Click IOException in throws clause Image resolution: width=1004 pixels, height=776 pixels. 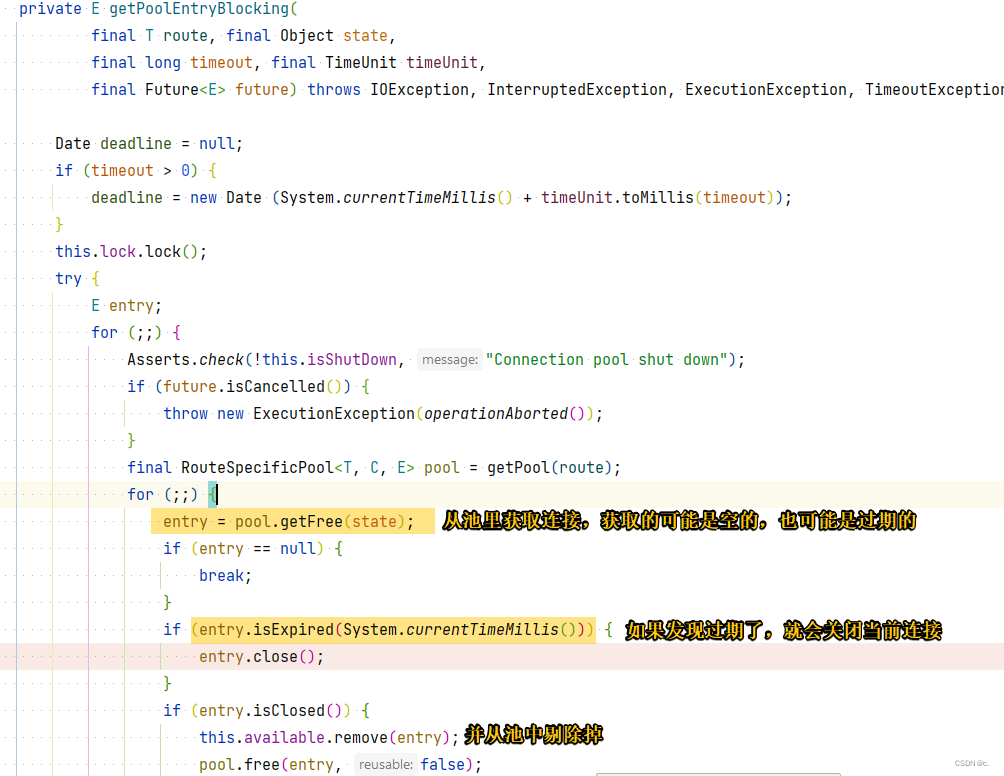(419, 90)
